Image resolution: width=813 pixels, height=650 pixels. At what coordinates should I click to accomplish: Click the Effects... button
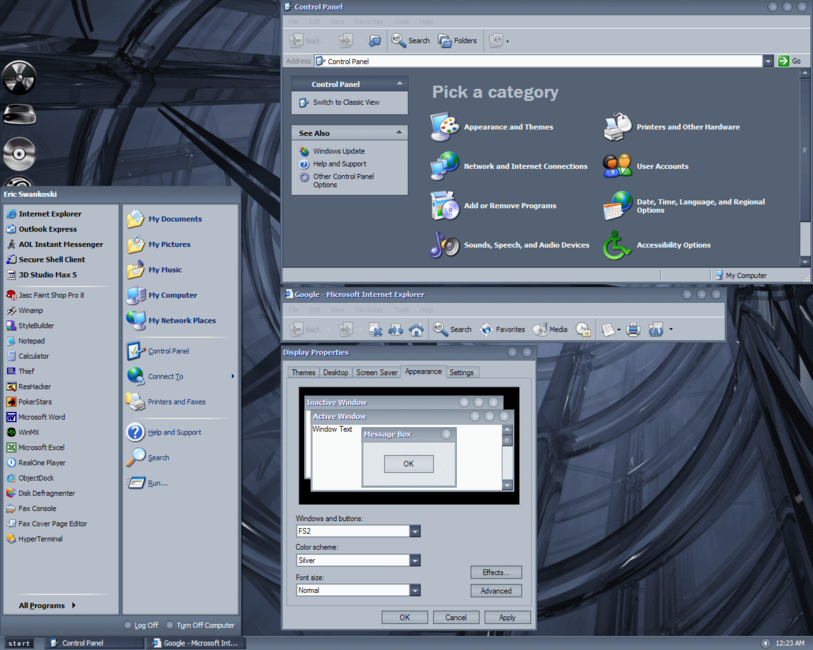coord(496,572)
